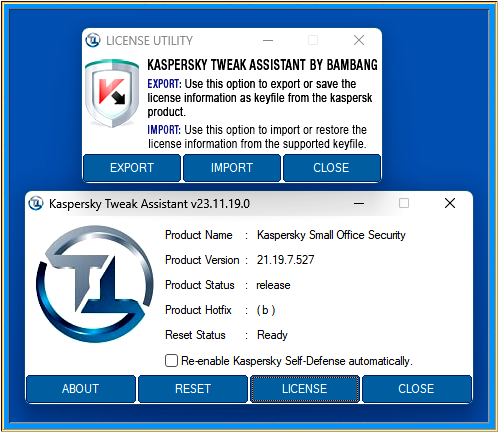This screenshot has height=432, width=498.
Task: Click the LICENSE UTILITY window title text
Action: click(x=149, y=41)
